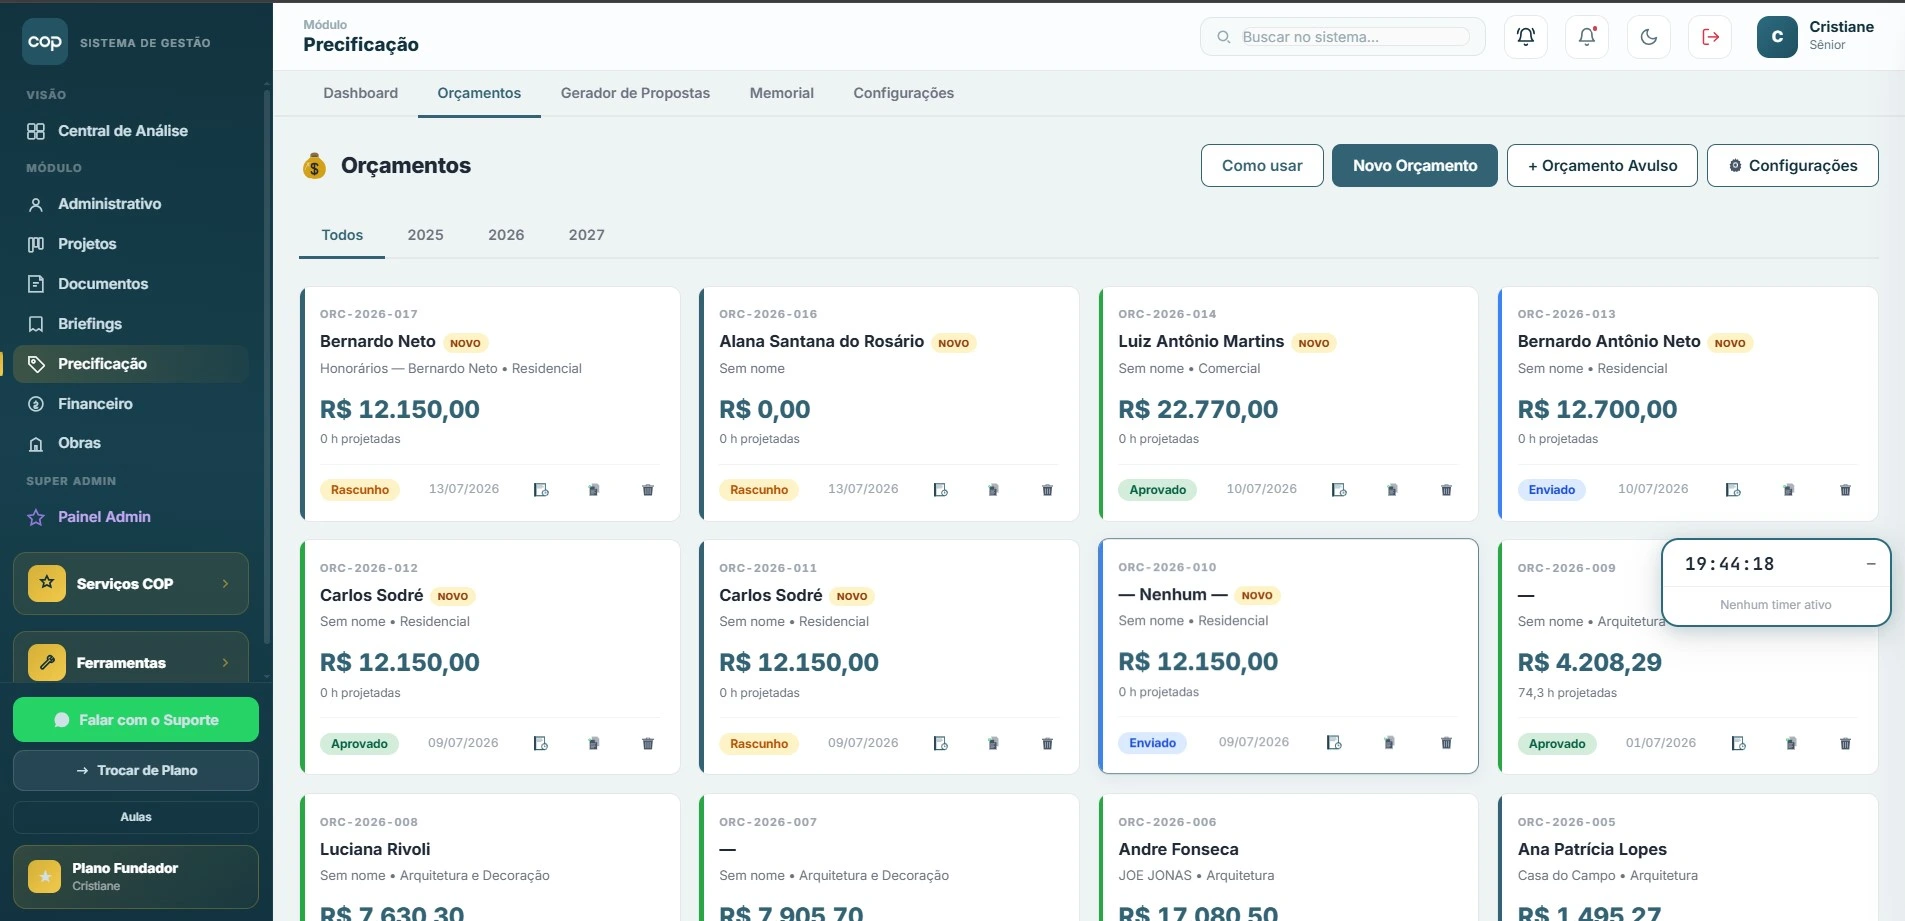Click Trocar de Plano button
The image size is (1905, 921).
136,771
